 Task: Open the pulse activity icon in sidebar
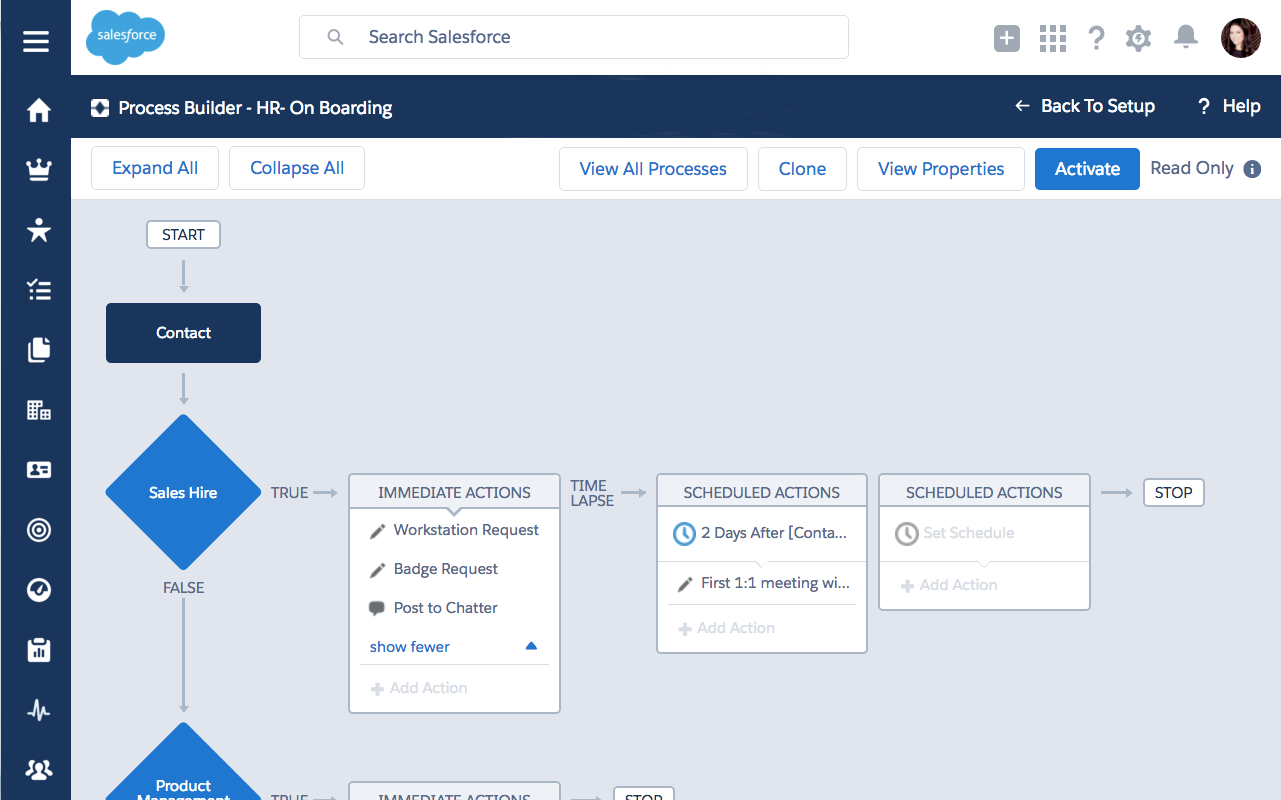tap(38, 710)
